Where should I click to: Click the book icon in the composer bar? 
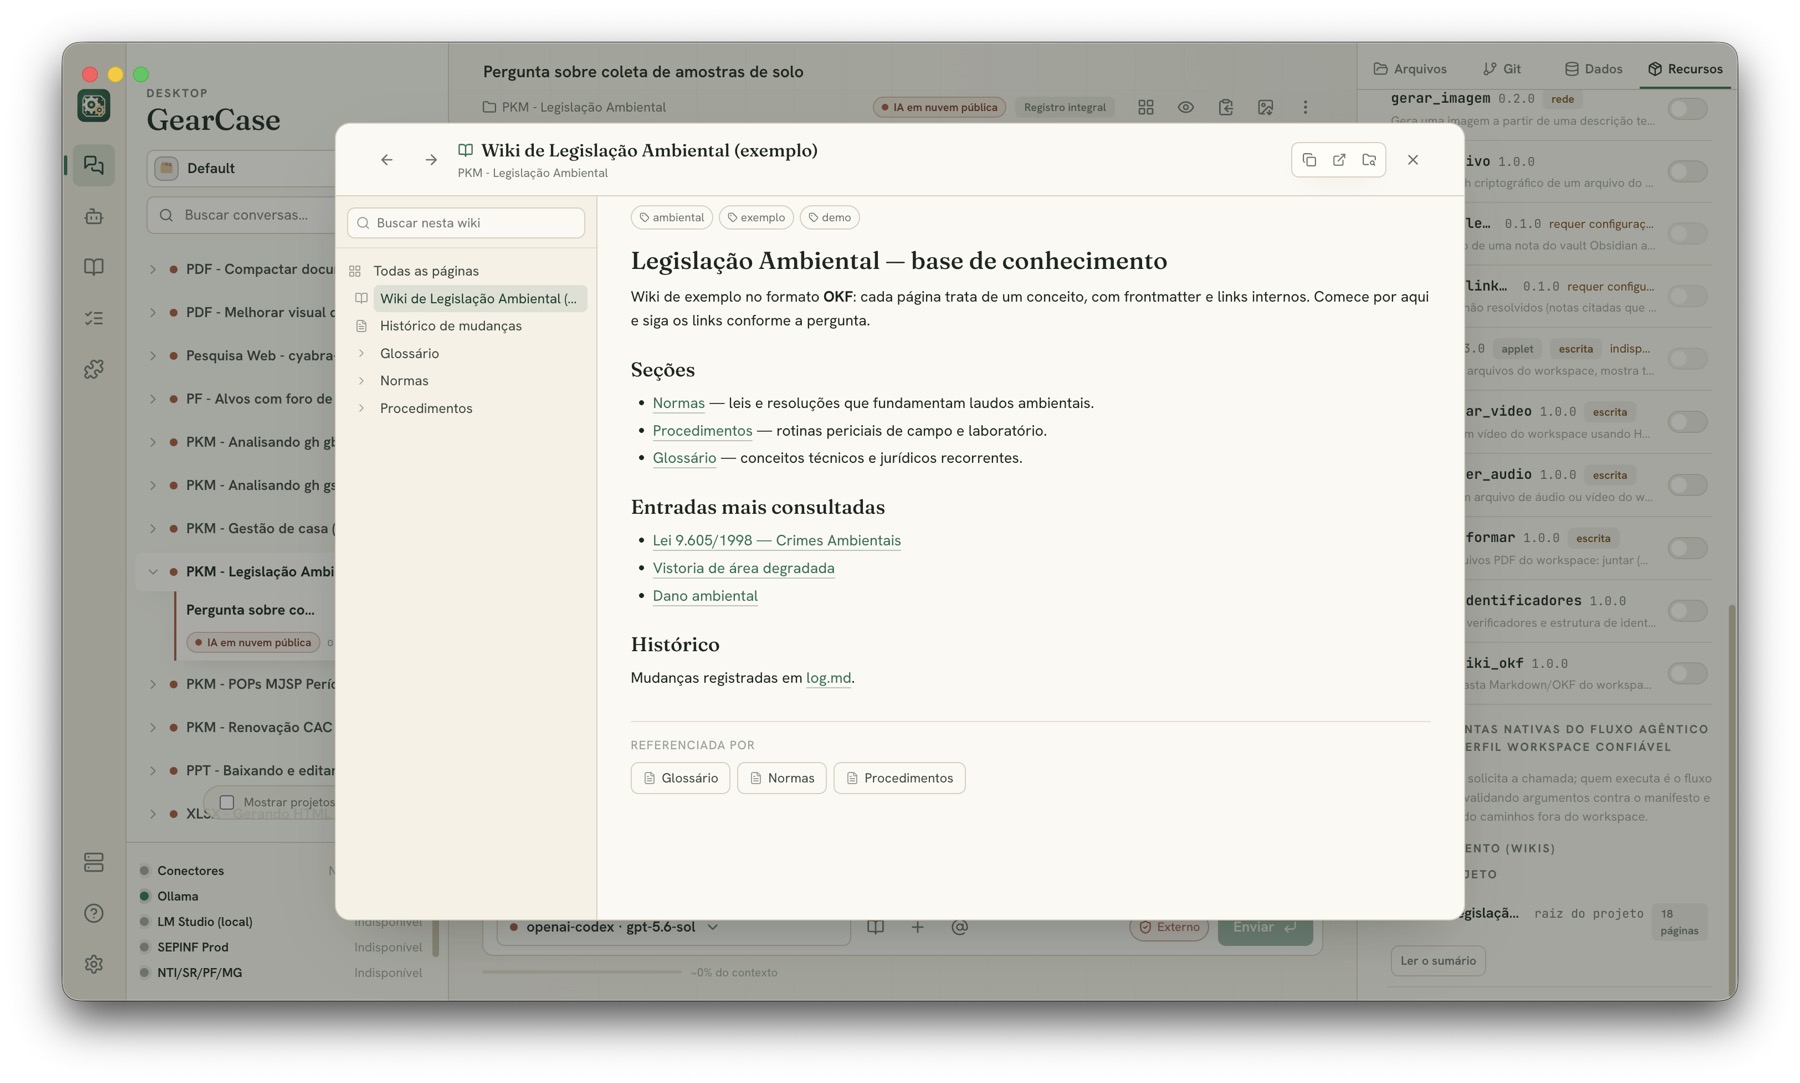coord(876,927)
